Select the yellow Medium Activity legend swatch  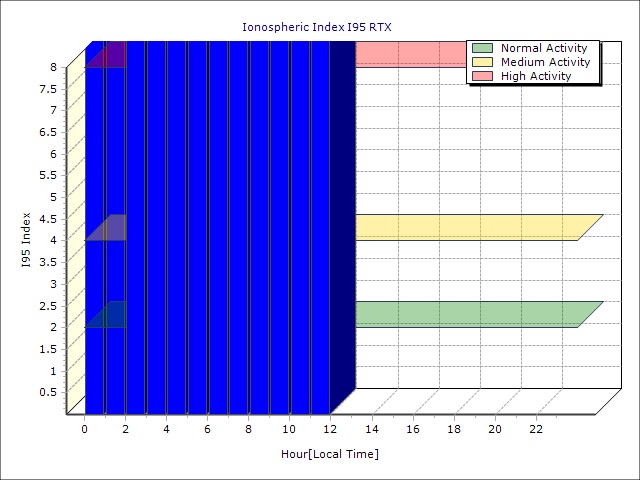[x=482, y=62]
